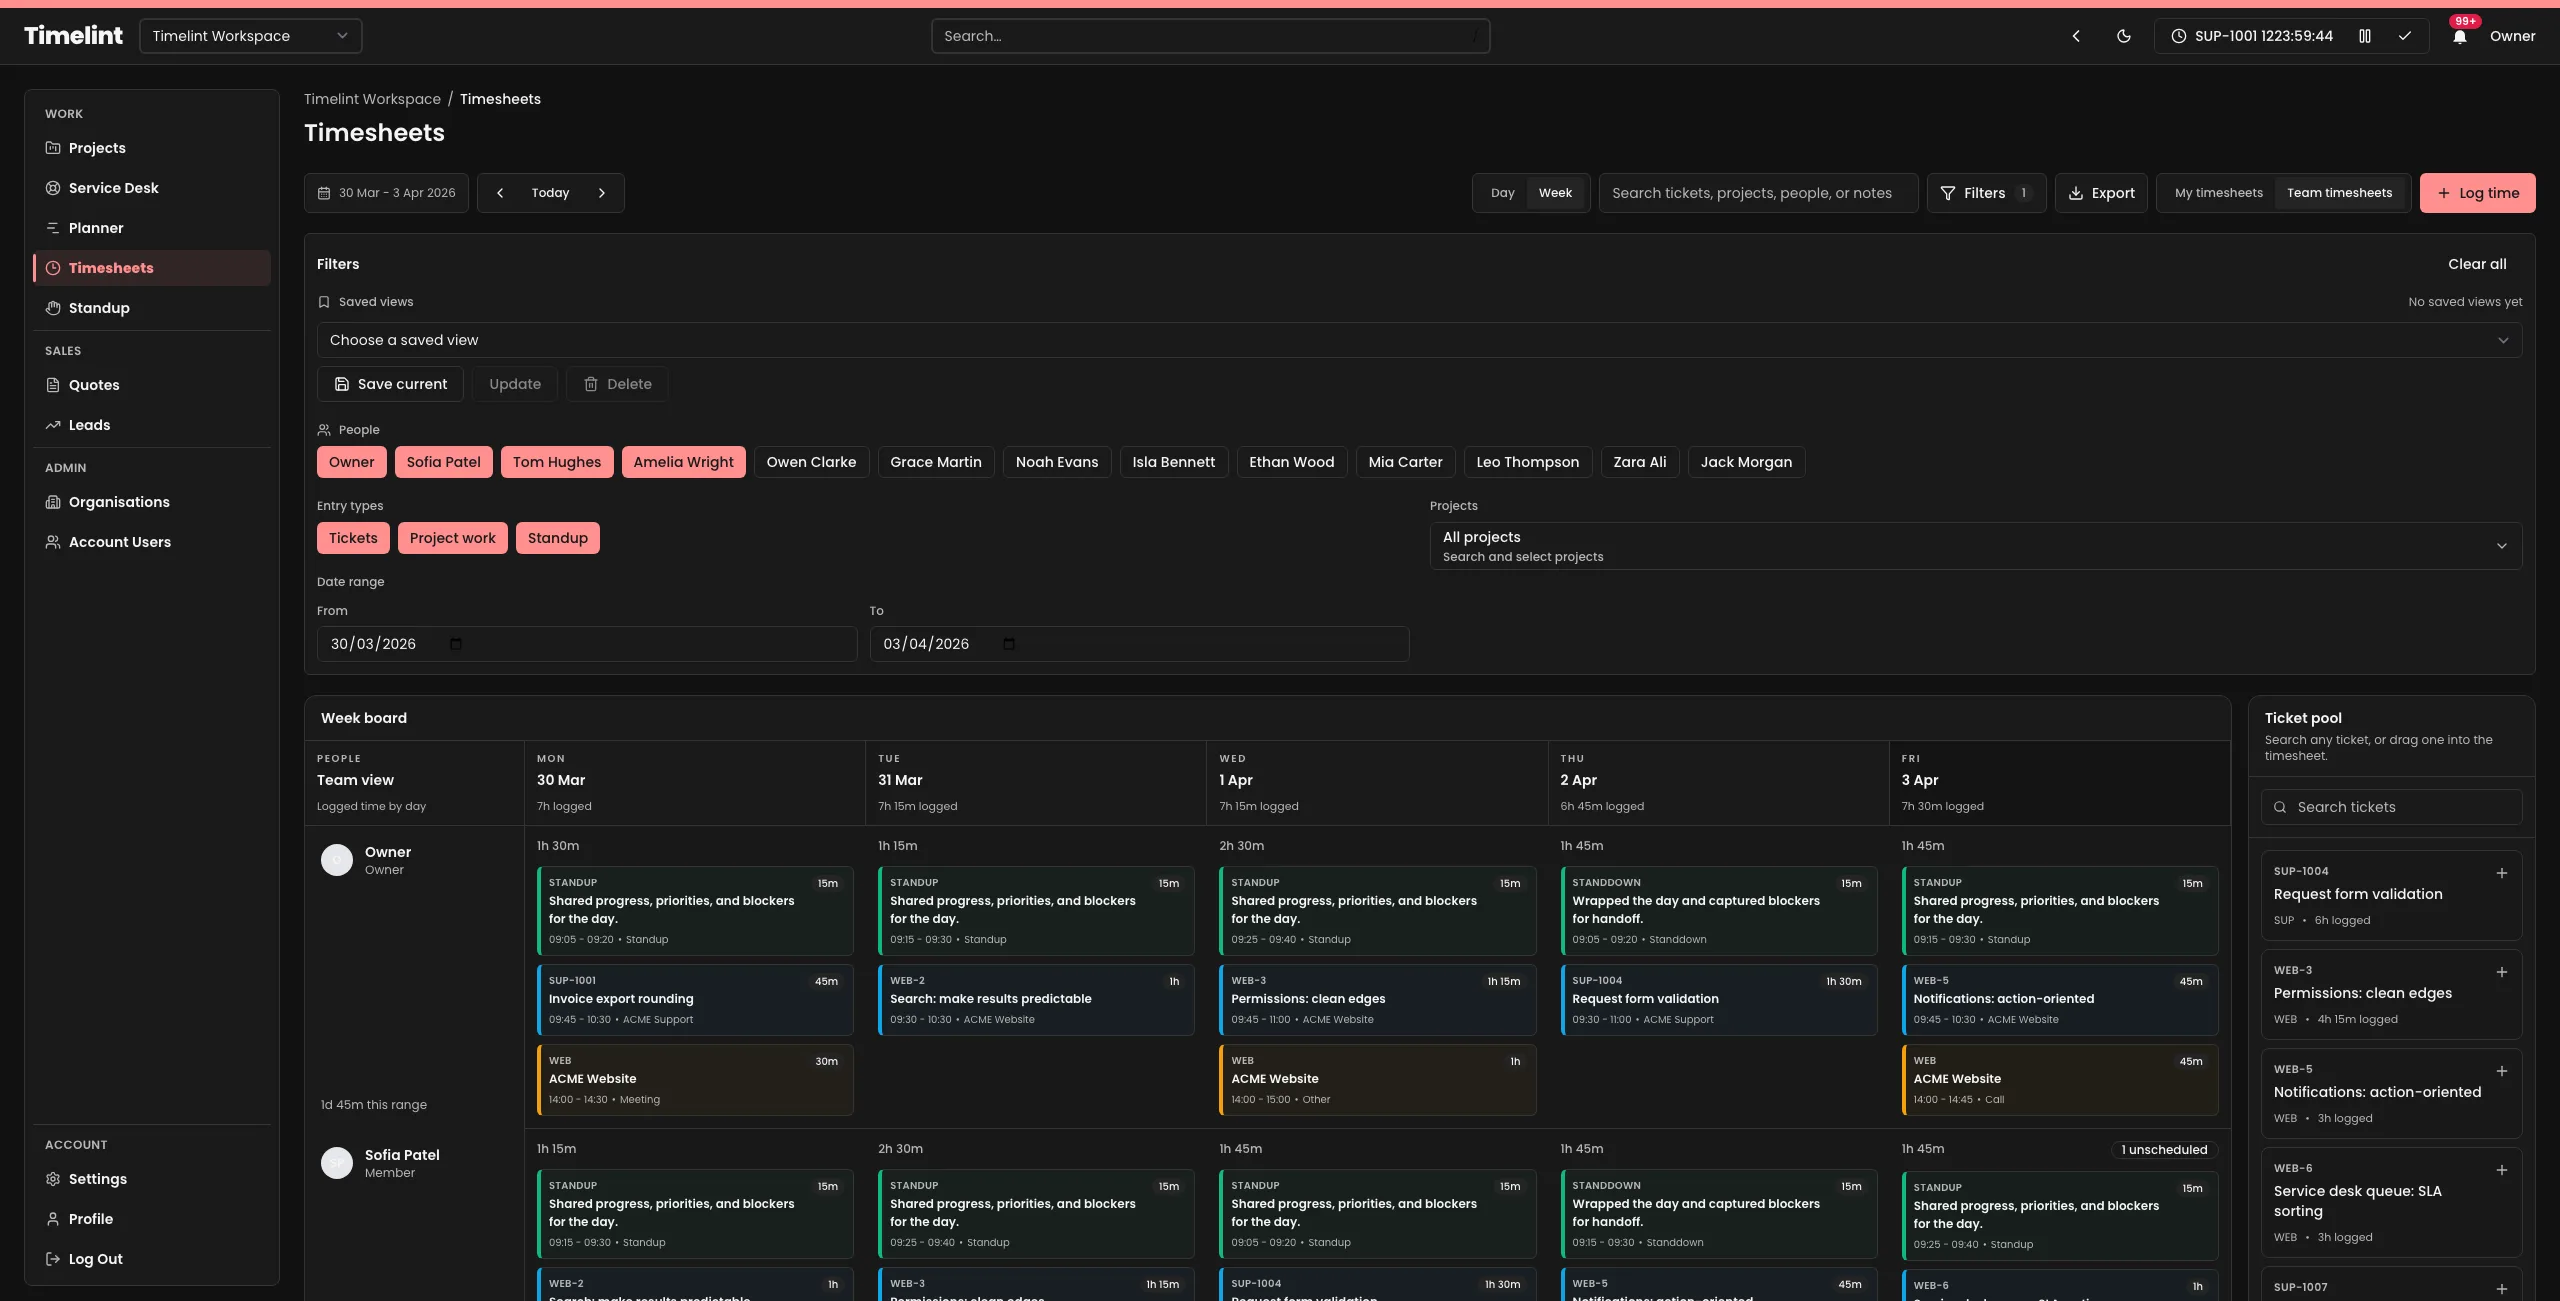The image size is (2560, 1301).
Task: Add WEB-5 Notifications ticket plus icon
Action: (2502, 1071)
